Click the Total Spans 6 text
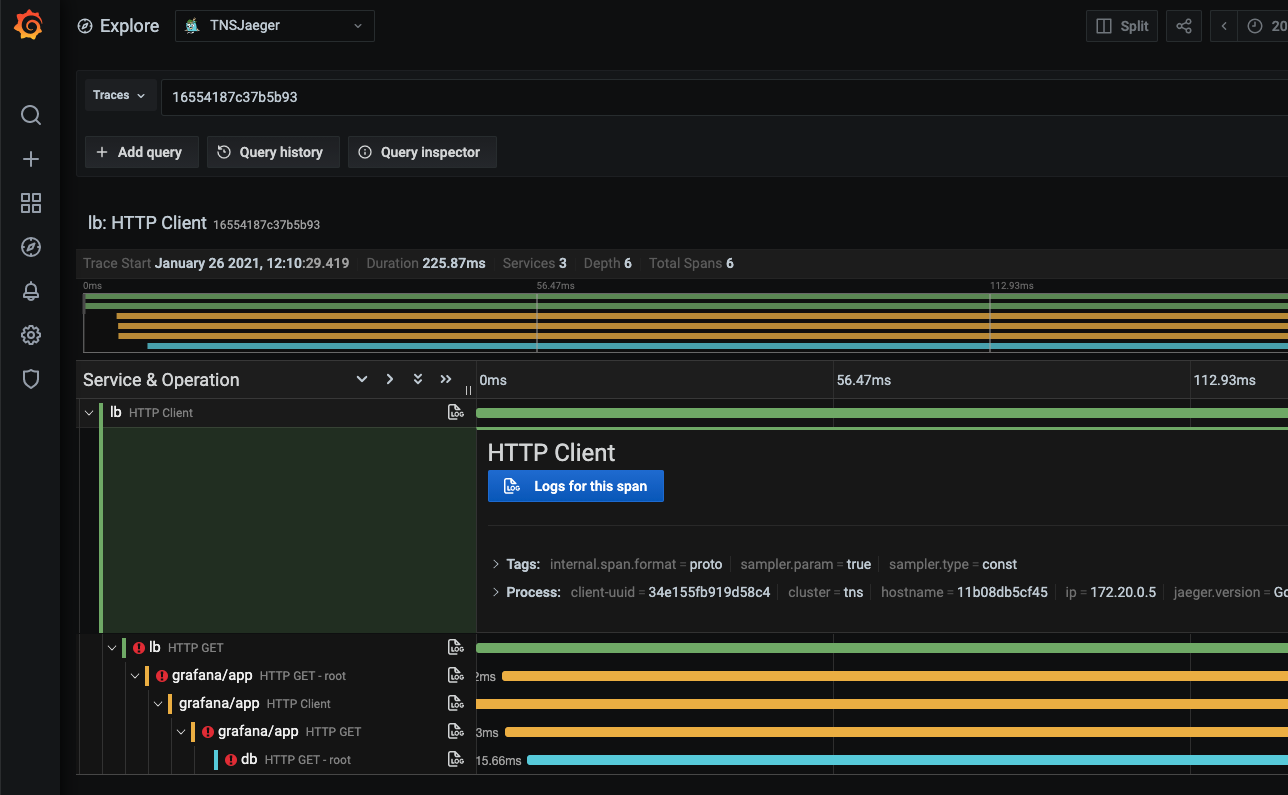 tap(691, 263)
